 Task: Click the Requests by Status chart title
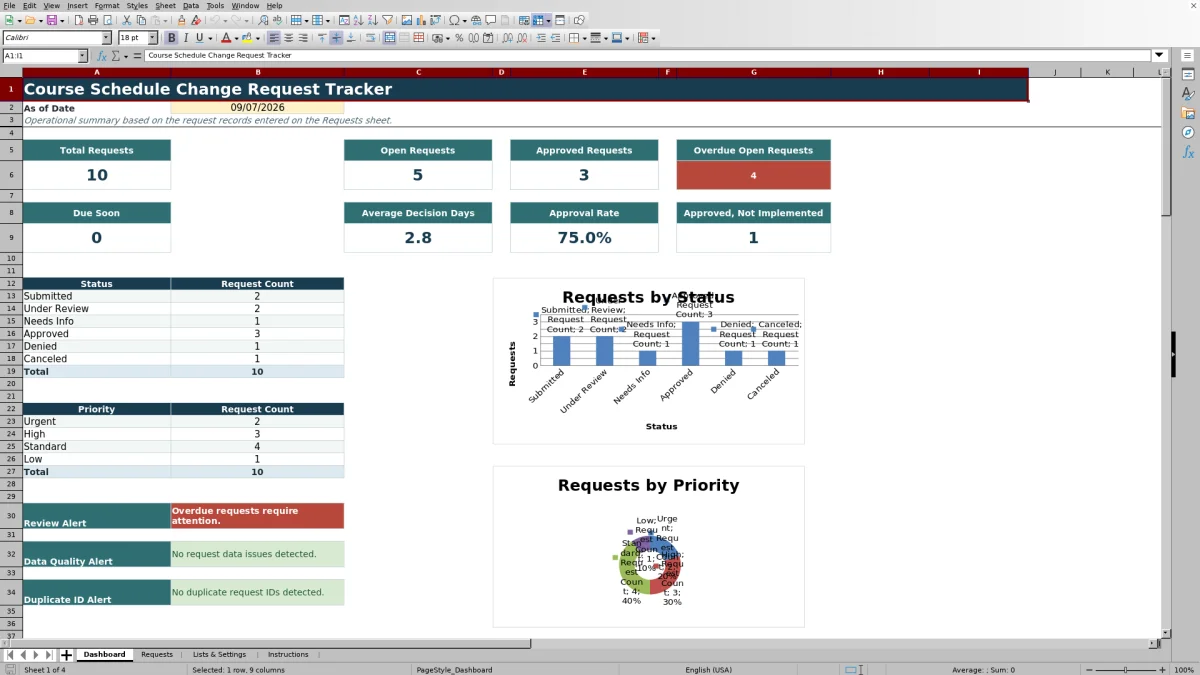(x=648, y=297)
